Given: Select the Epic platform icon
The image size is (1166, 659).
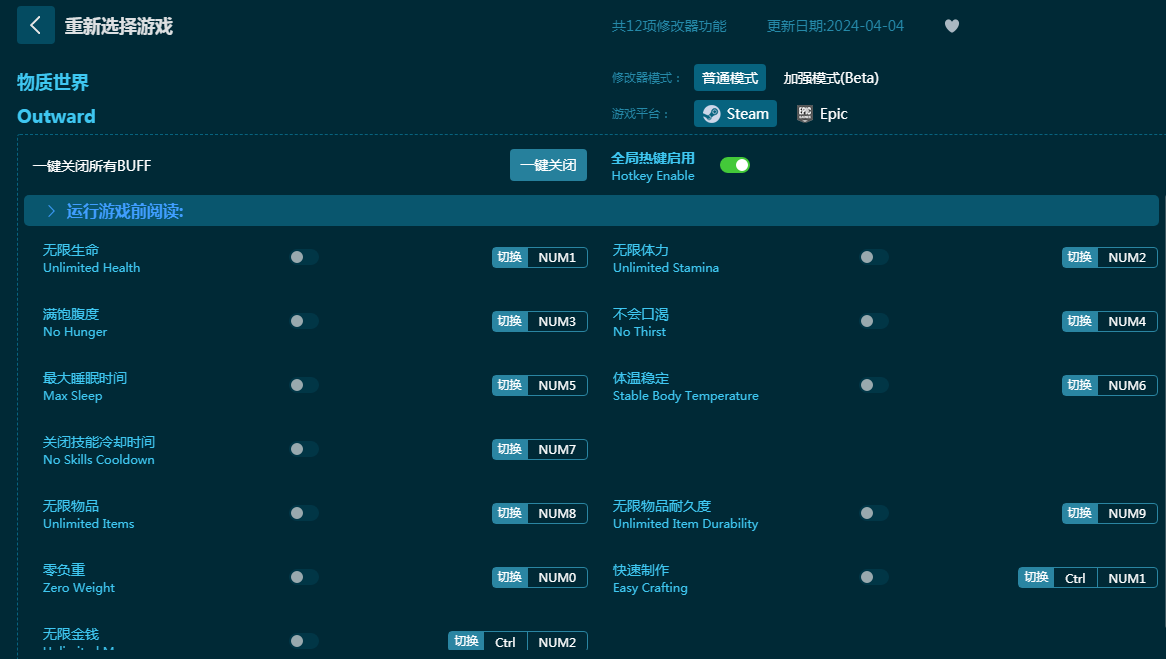Looking at the screenshot, I should click(805, 114).
